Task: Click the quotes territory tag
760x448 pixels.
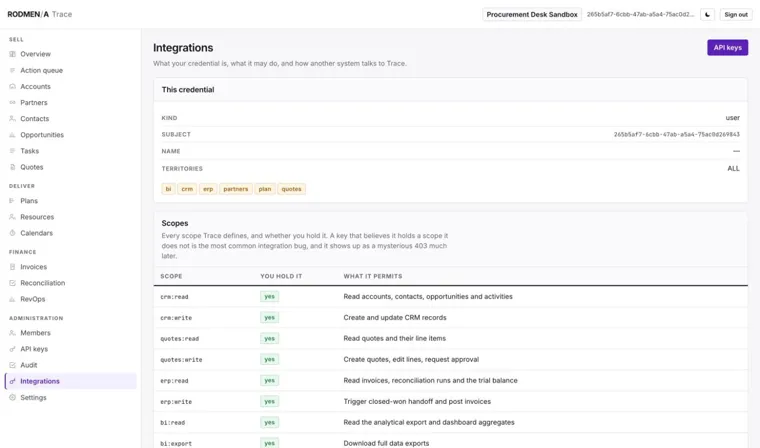Action: coord(291,189)
